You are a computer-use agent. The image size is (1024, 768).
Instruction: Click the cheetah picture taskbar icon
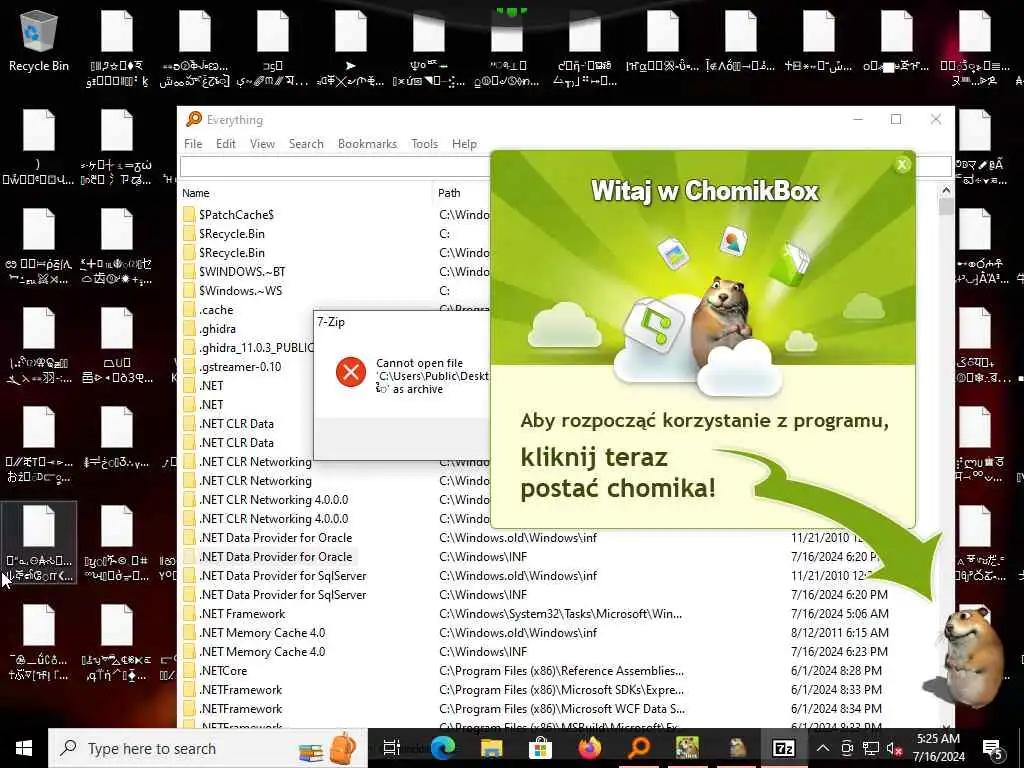(x=687, y=748)
